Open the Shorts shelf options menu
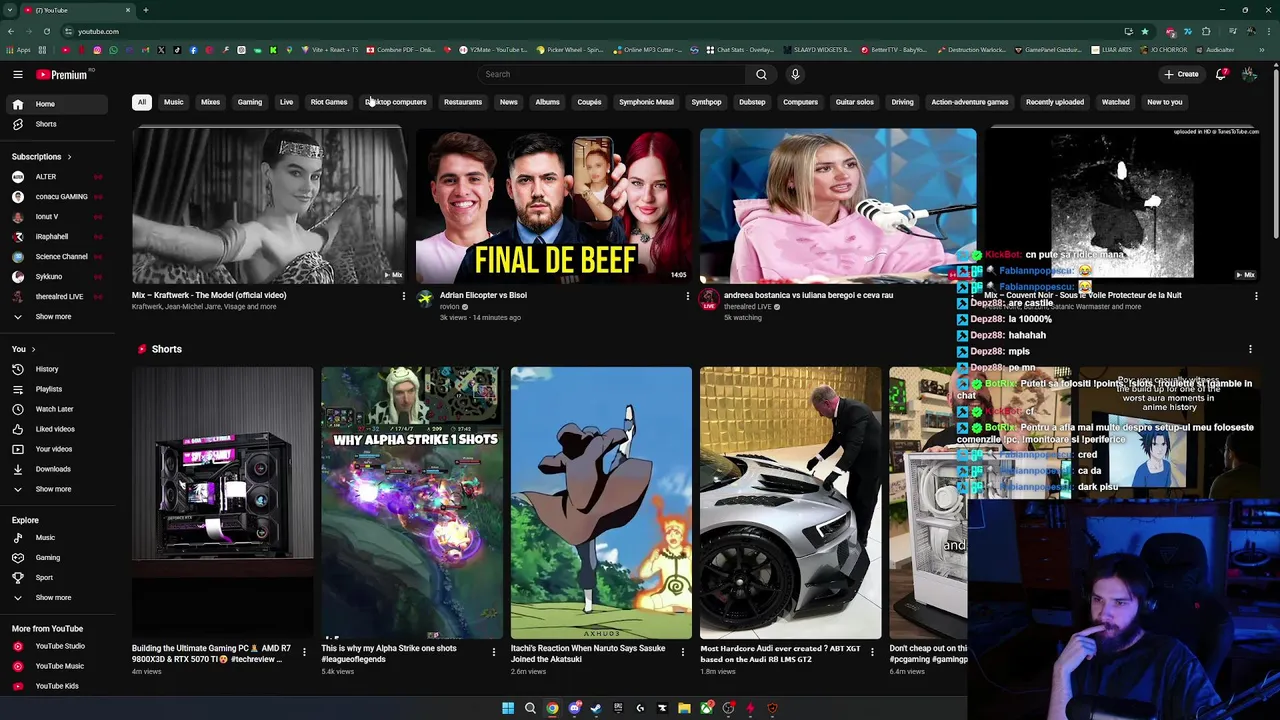 tap(1250, 349)
